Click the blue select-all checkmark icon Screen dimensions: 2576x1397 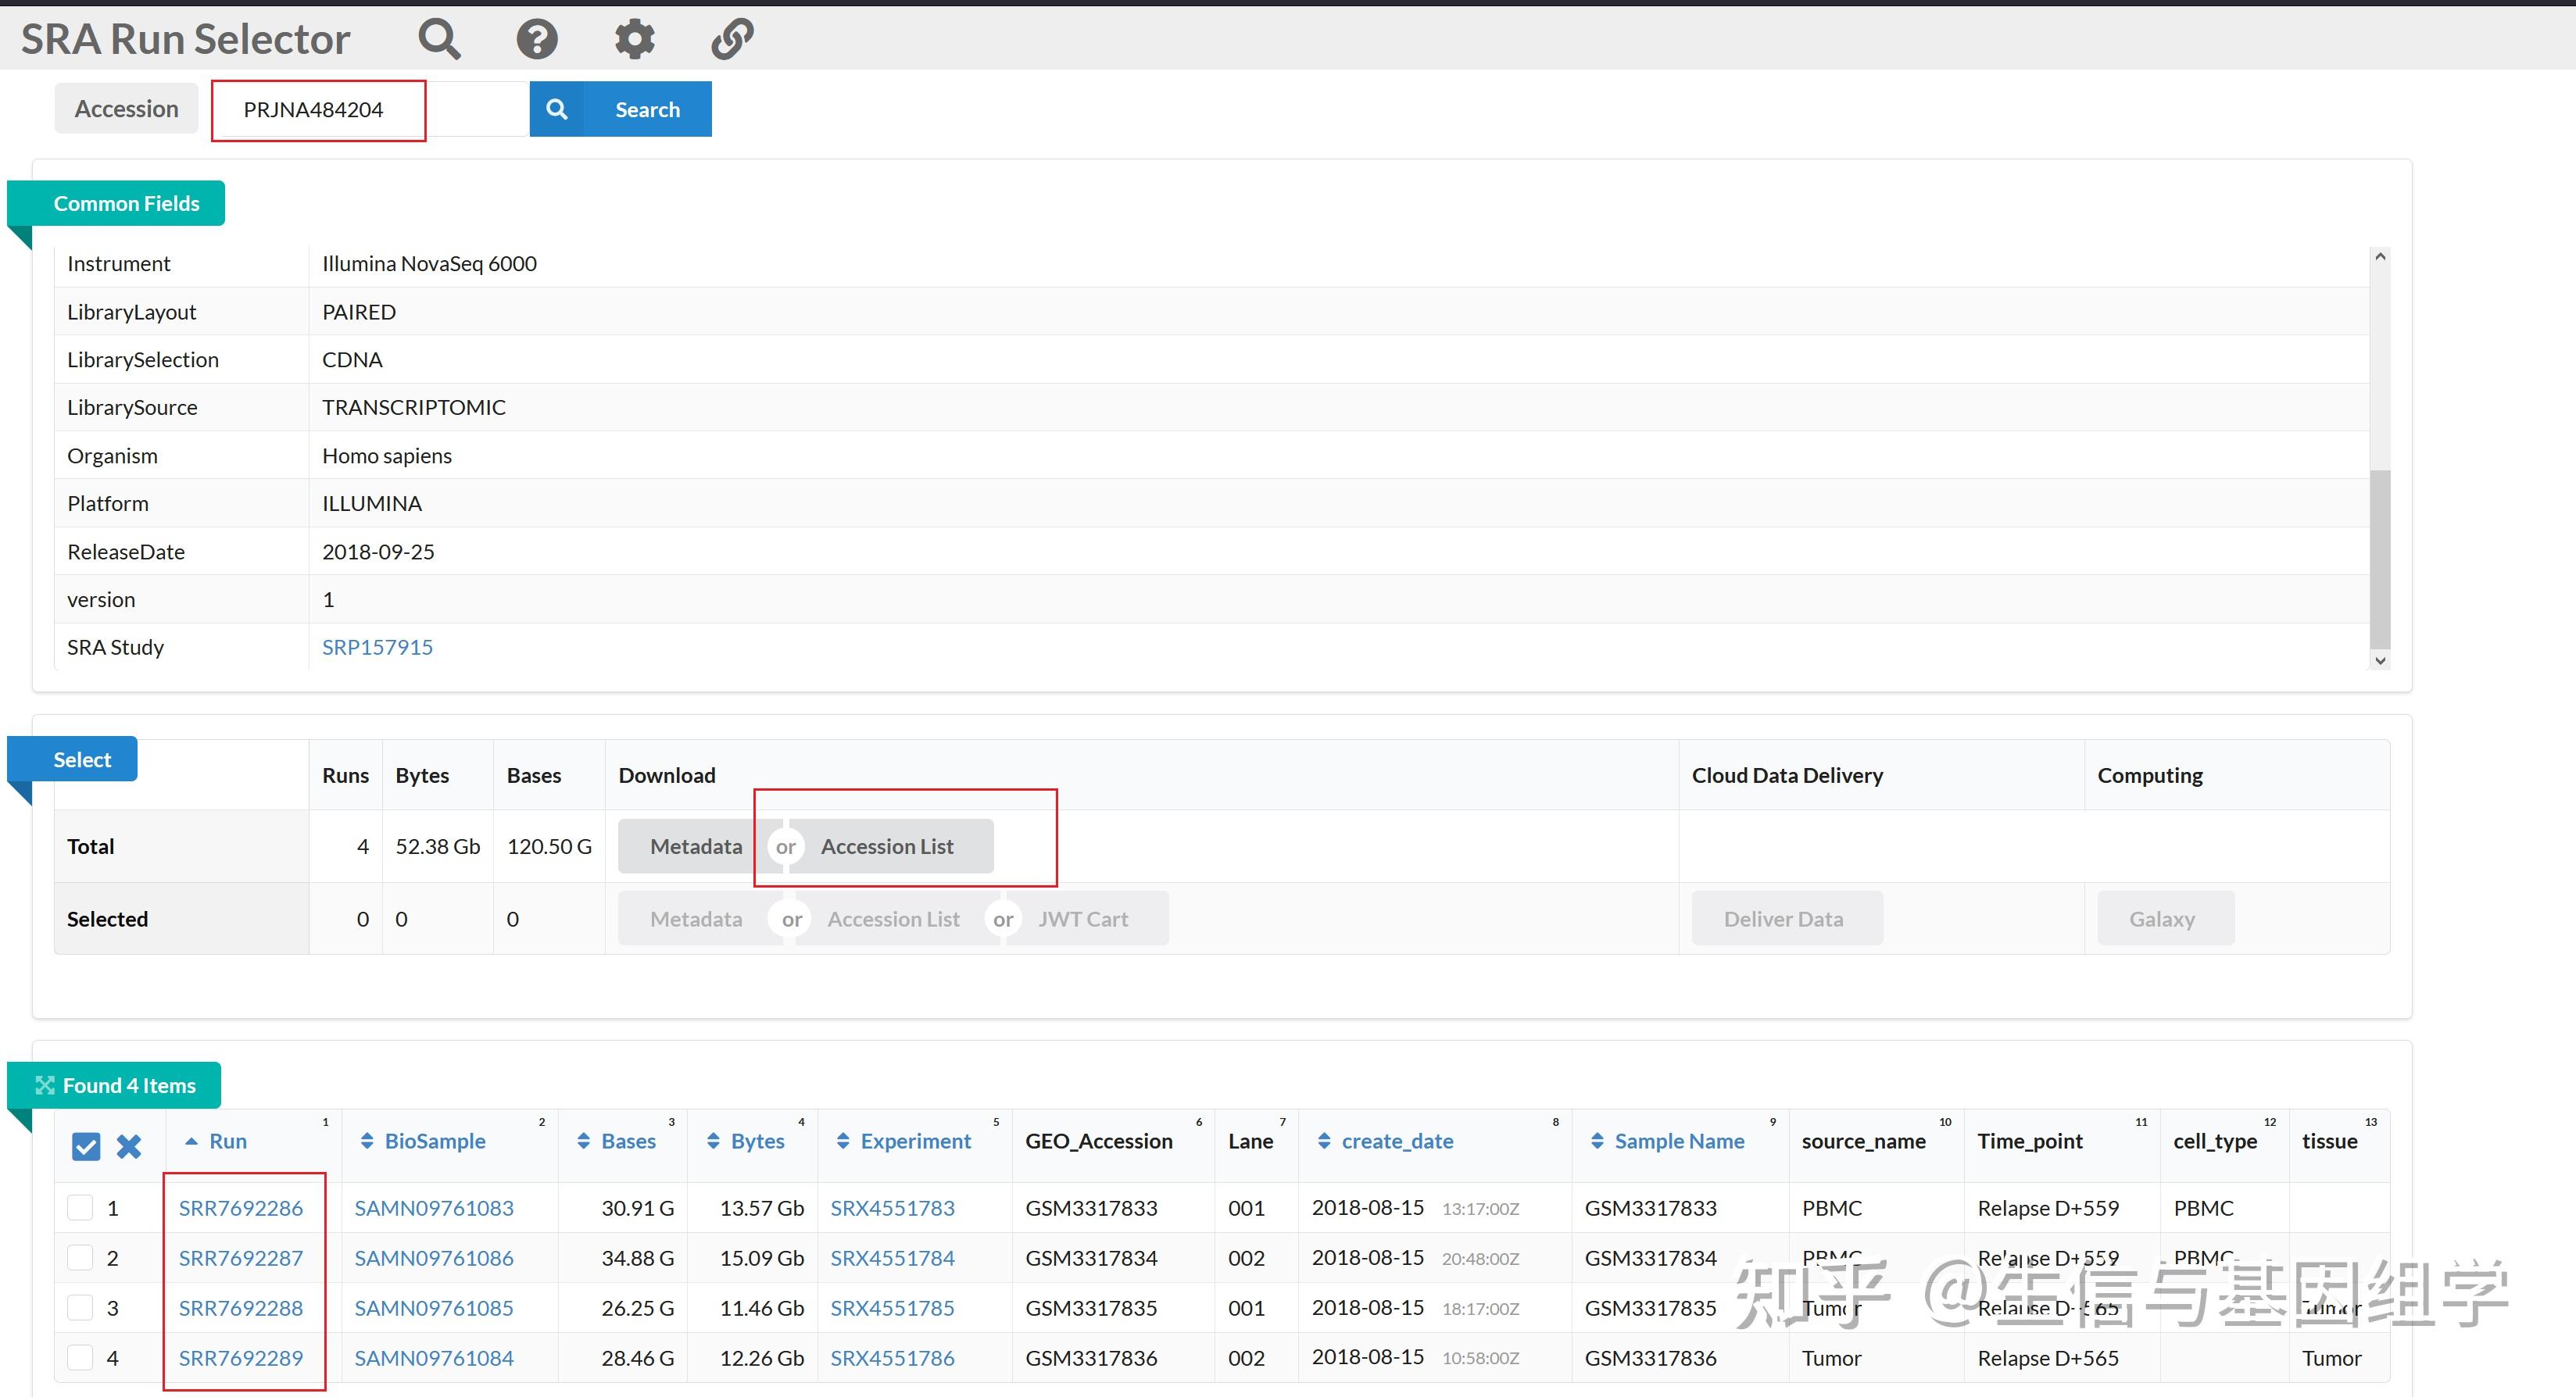coord(86,1146)
